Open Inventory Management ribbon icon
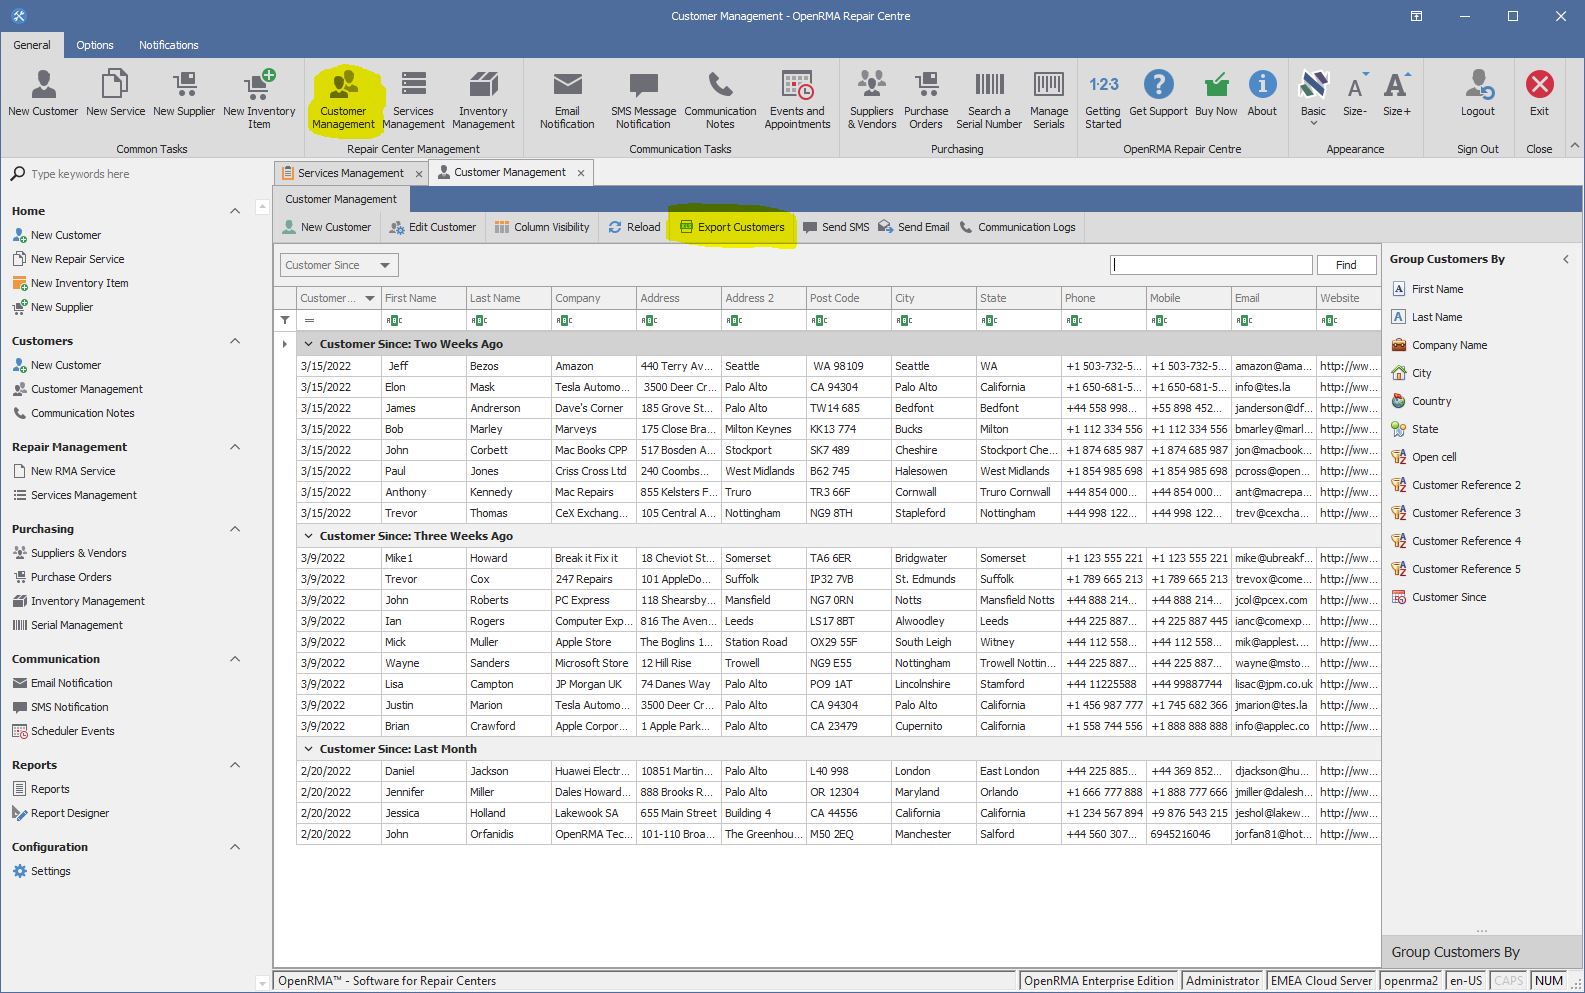The image size is (1585, 993). (x=483, y=100)
